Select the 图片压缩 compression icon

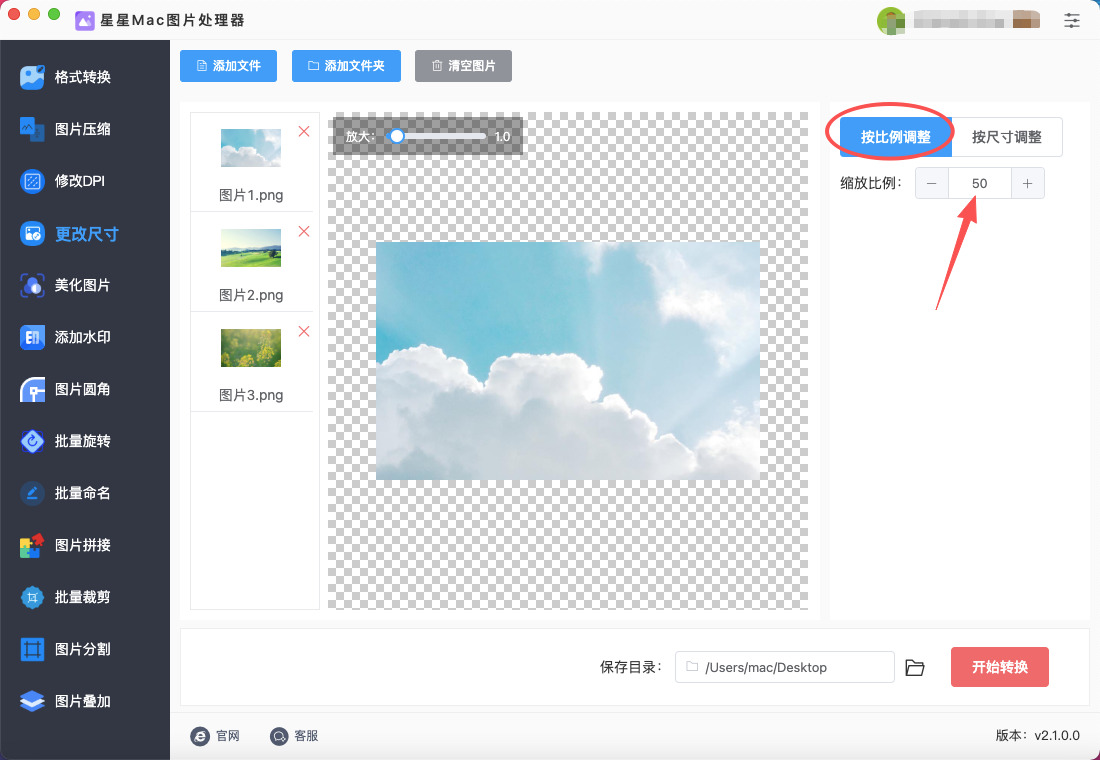(32, 129)
